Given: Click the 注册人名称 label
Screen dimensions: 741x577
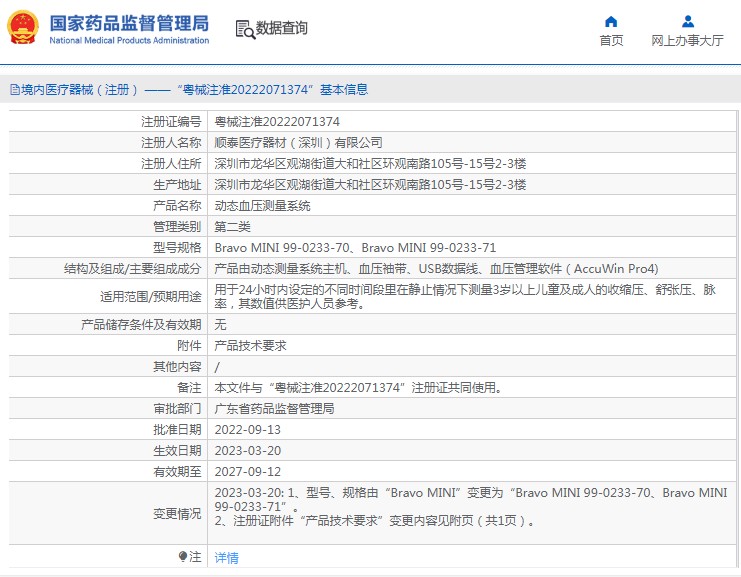Looking at the screenshot, I should click(x=171, y=143).
